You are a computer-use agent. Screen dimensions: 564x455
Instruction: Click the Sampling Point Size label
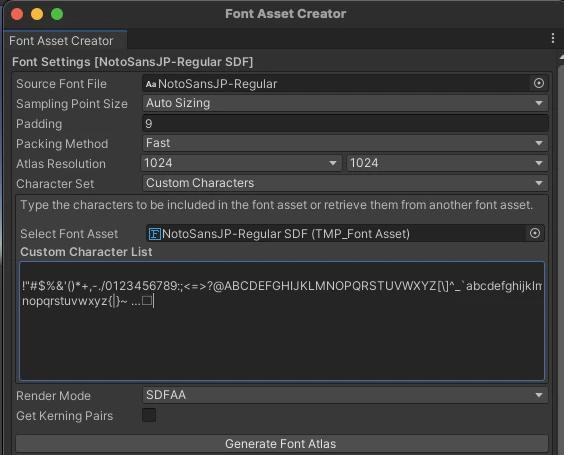[72, 104]
